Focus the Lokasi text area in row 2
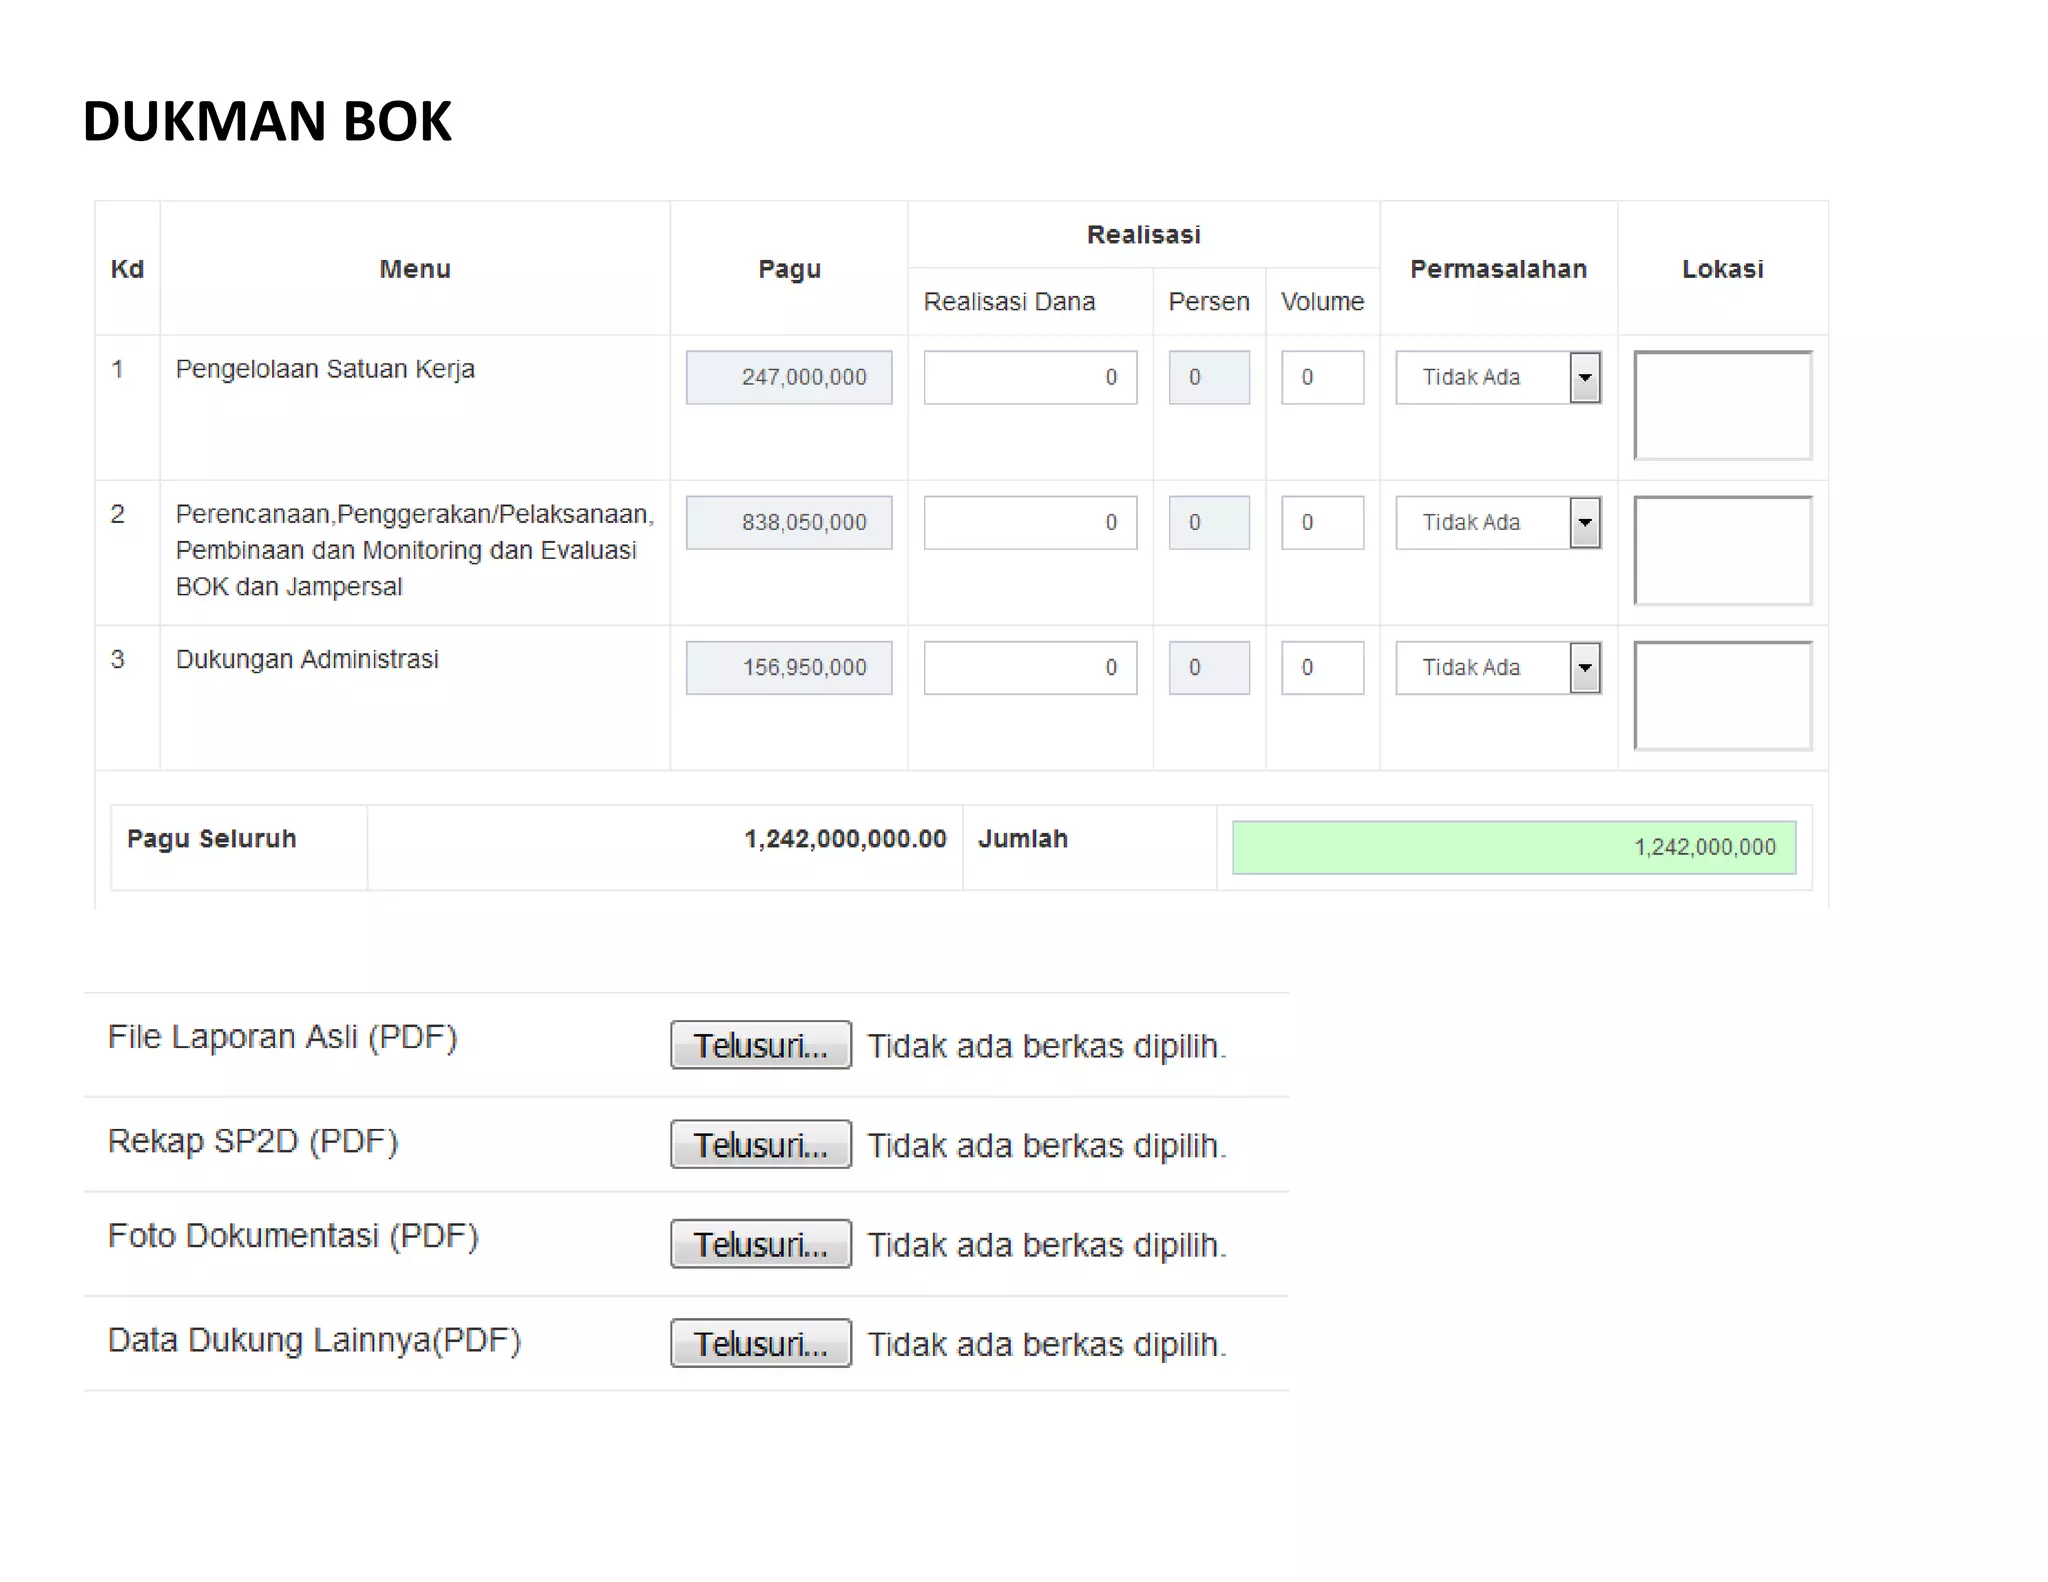Image resolution: width=2048 pixels, height=1582 pixels. [x=1722, y=550]
